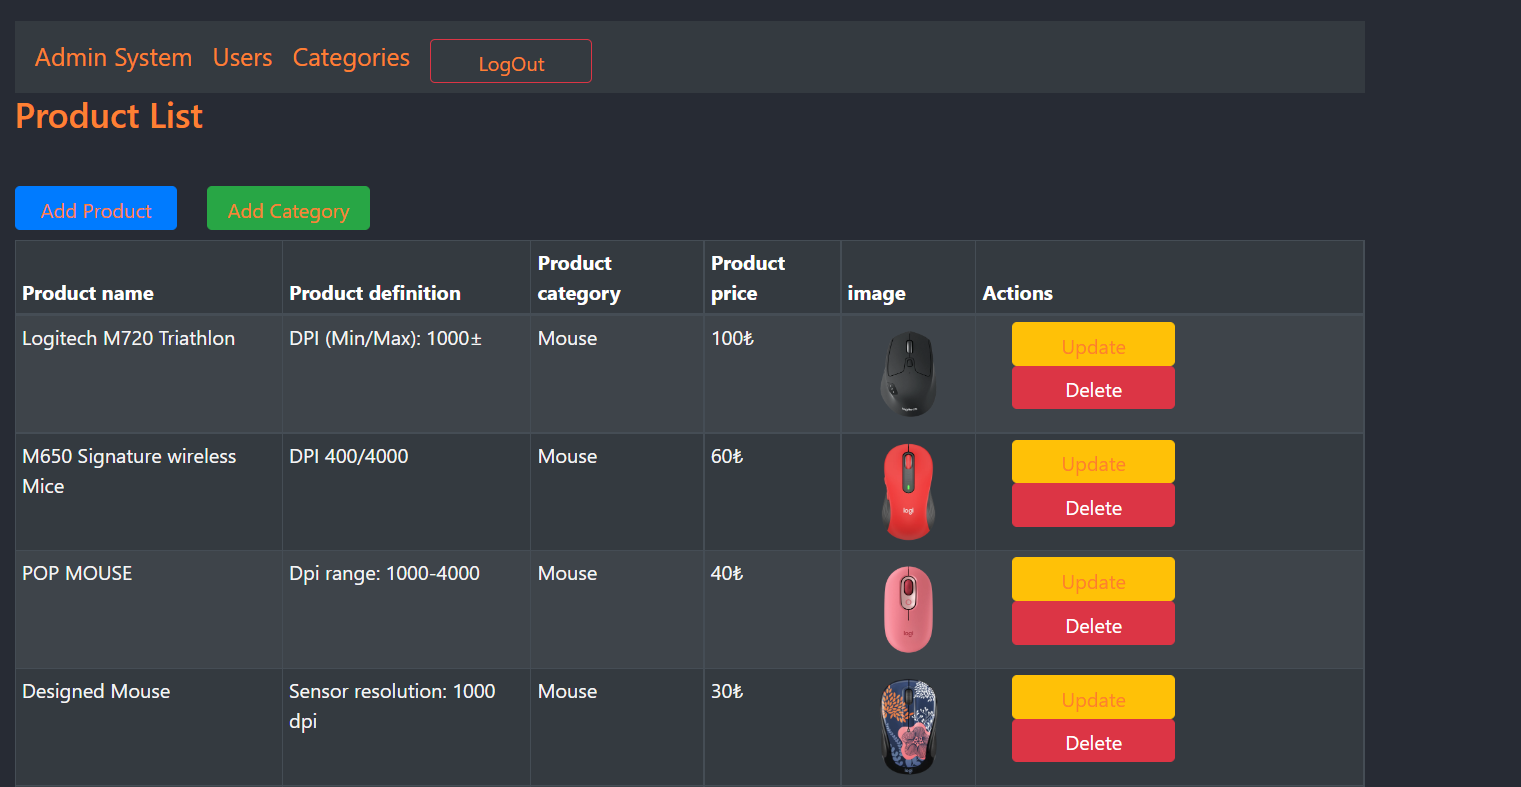
Task: Click the pink POP MOUSE image
Action: [x=908, y=609]
